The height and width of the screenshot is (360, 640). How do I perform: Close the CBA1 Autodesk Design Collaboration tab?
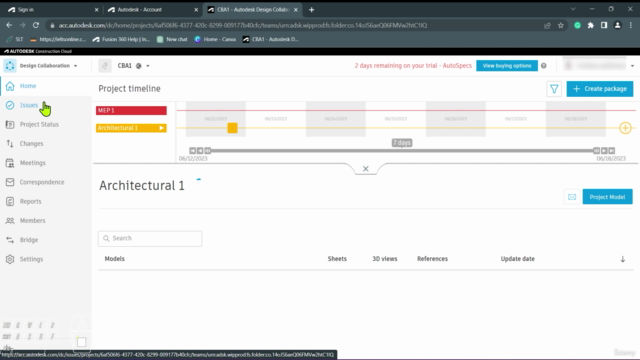click(296, 9)
